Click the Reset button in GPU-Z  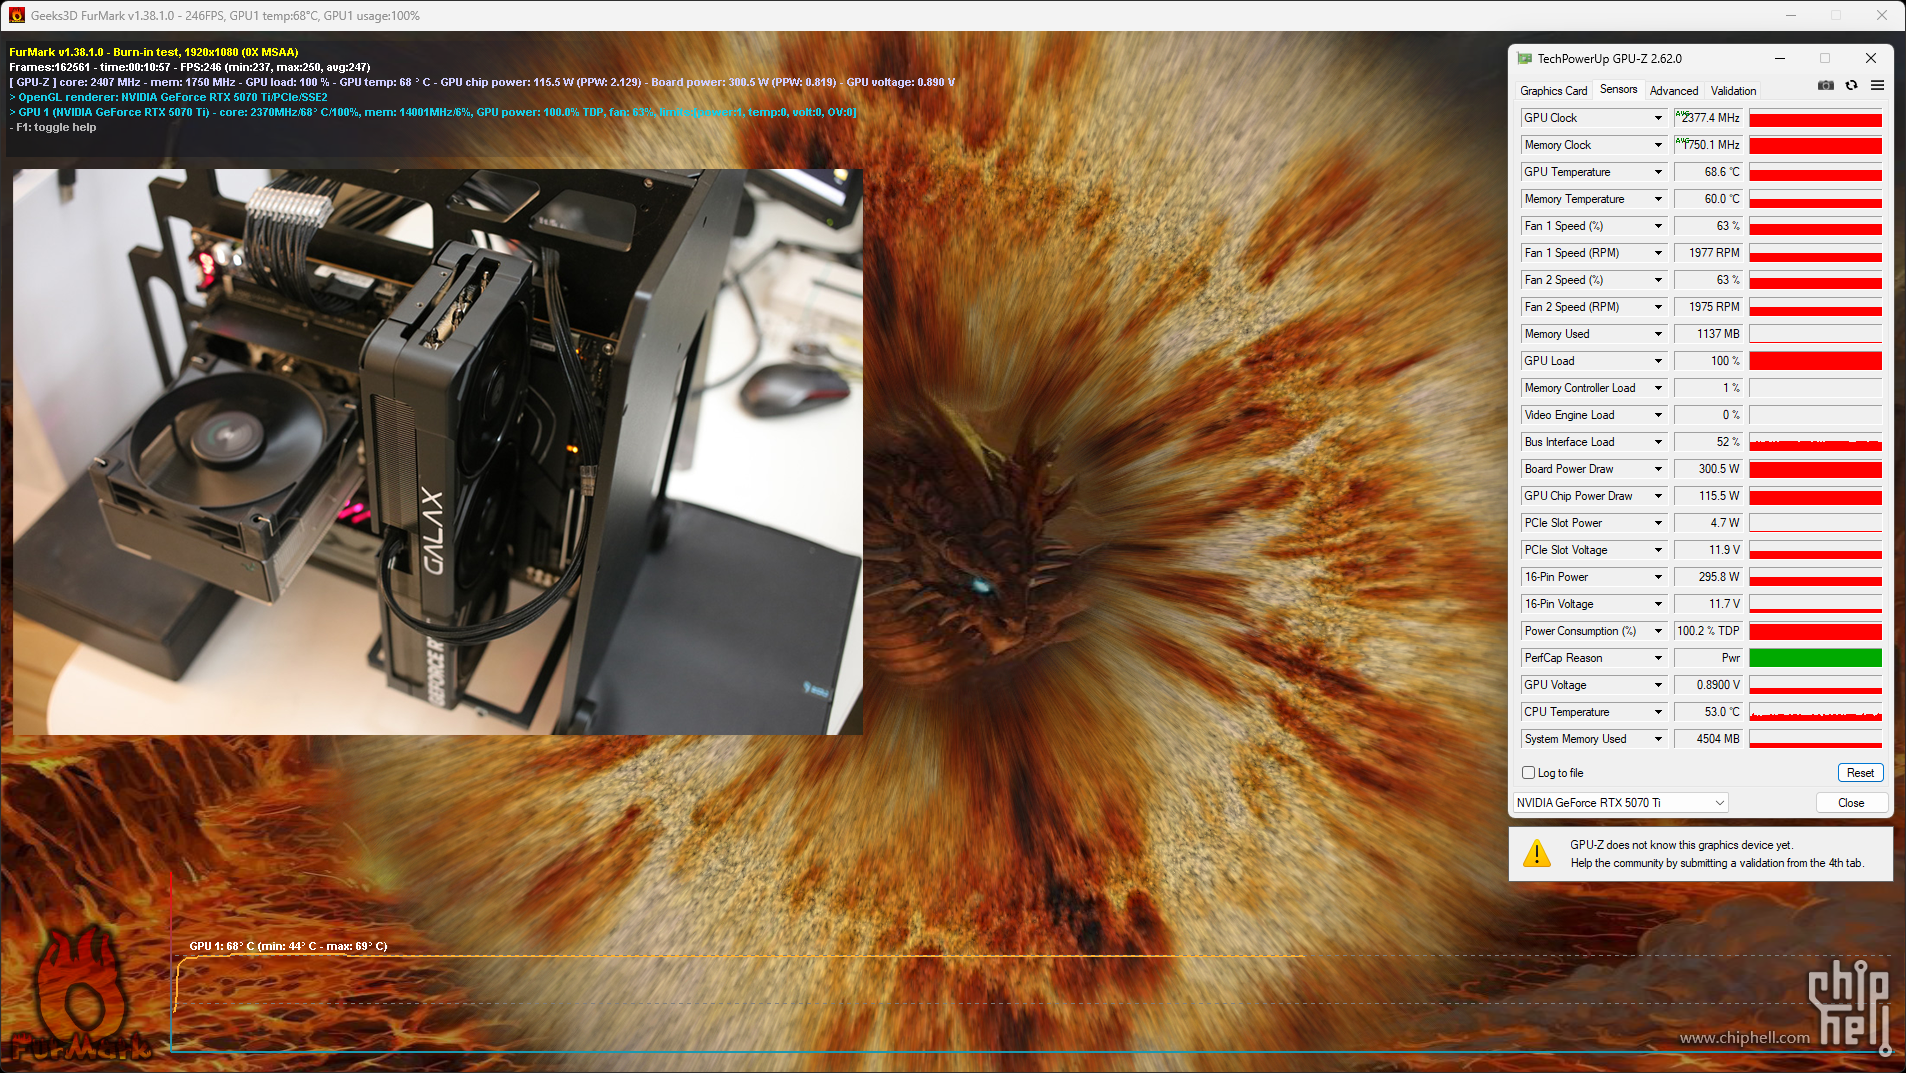(x=1860, y=773)
